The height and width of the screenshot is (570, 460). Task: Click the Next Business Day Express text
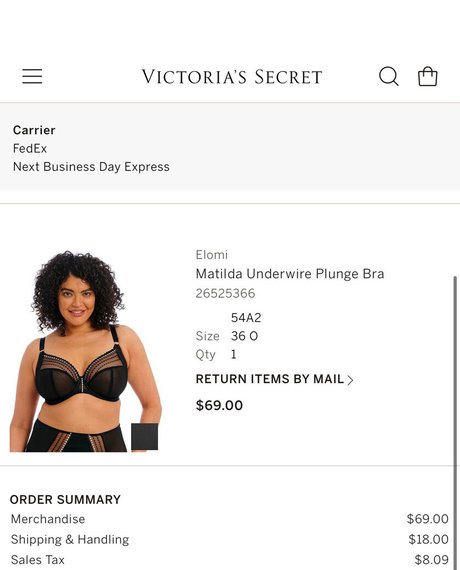point(91,167)
